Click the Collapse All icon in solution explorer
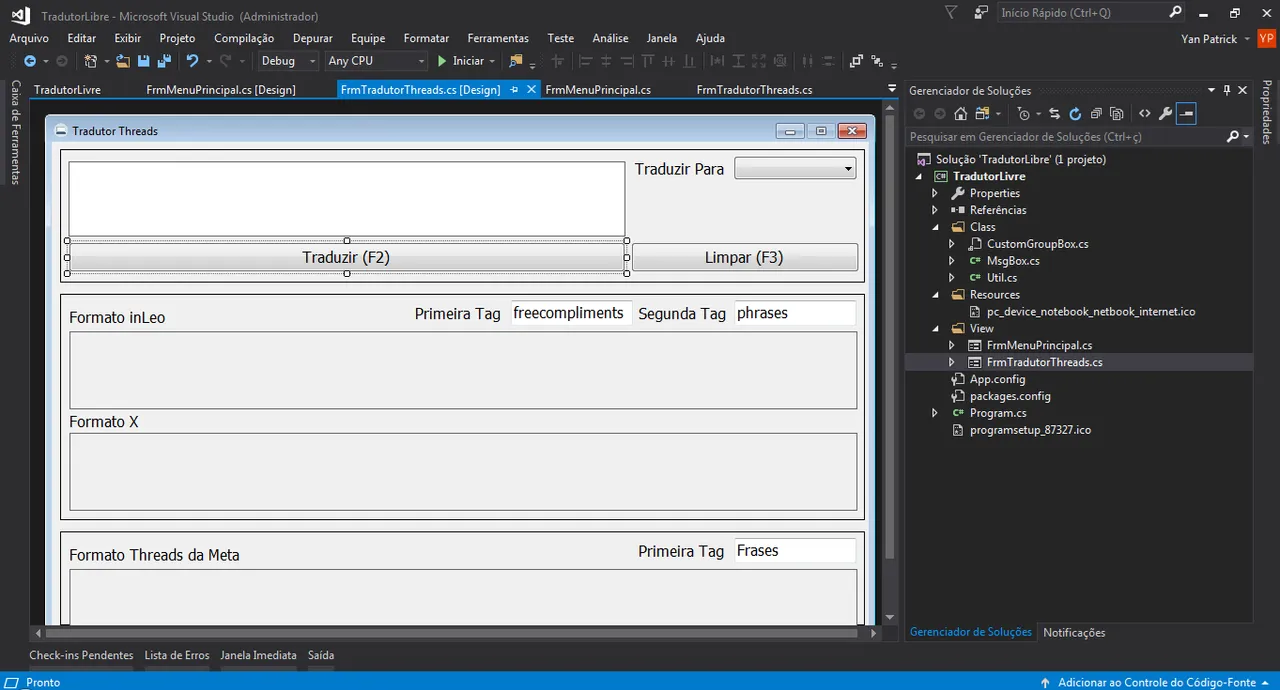The height and width of the screenshot is (690, 1280). 1096,113
